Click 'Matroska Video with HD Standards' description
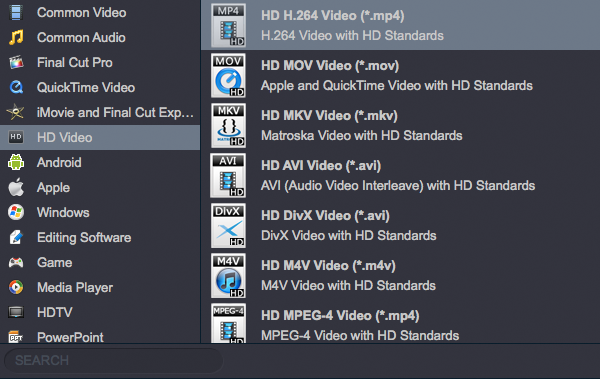The width and height of the screenshot is (600, 379). 362,136
